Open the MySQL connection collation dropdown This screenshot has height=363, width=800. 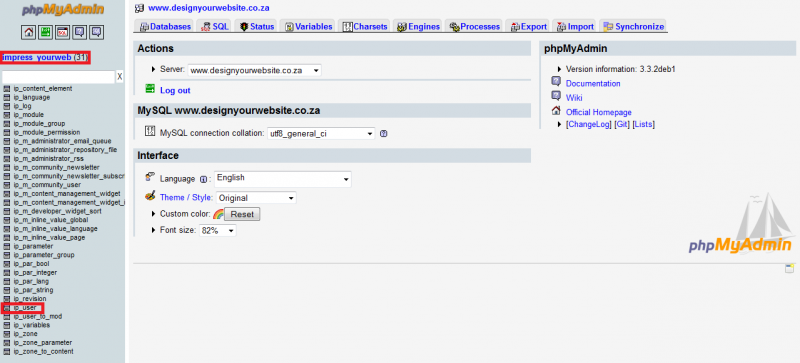pos(321,134)
